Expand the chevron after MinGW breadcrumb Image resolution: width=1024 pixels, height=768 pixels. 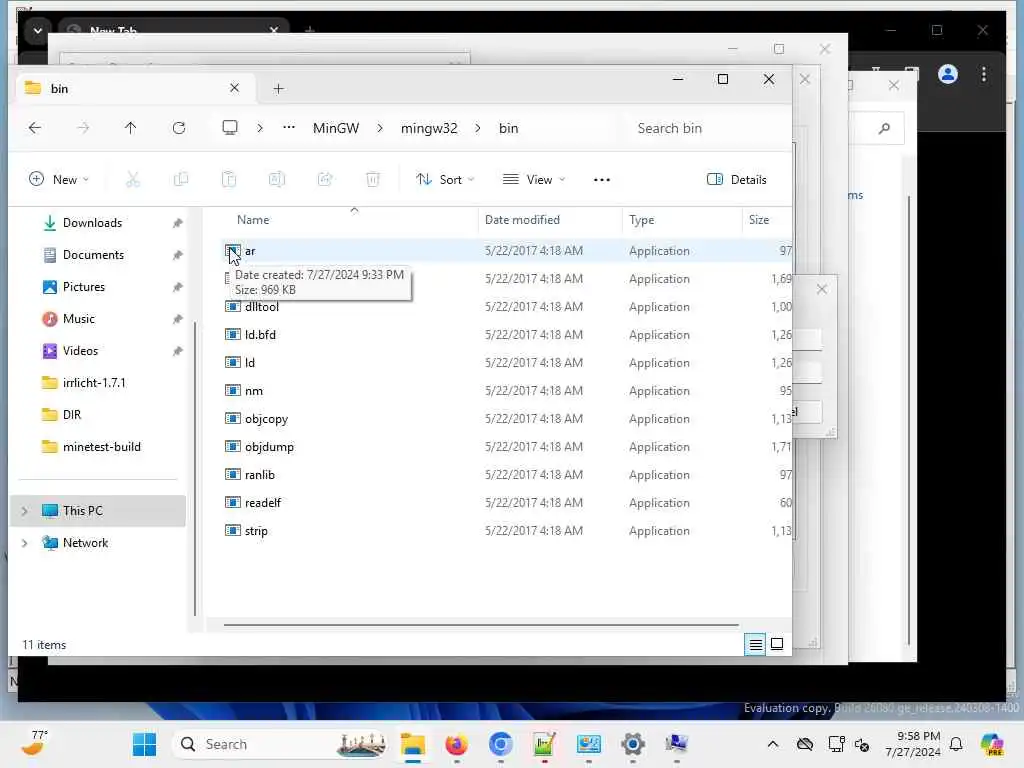click(x=380, y=128)
